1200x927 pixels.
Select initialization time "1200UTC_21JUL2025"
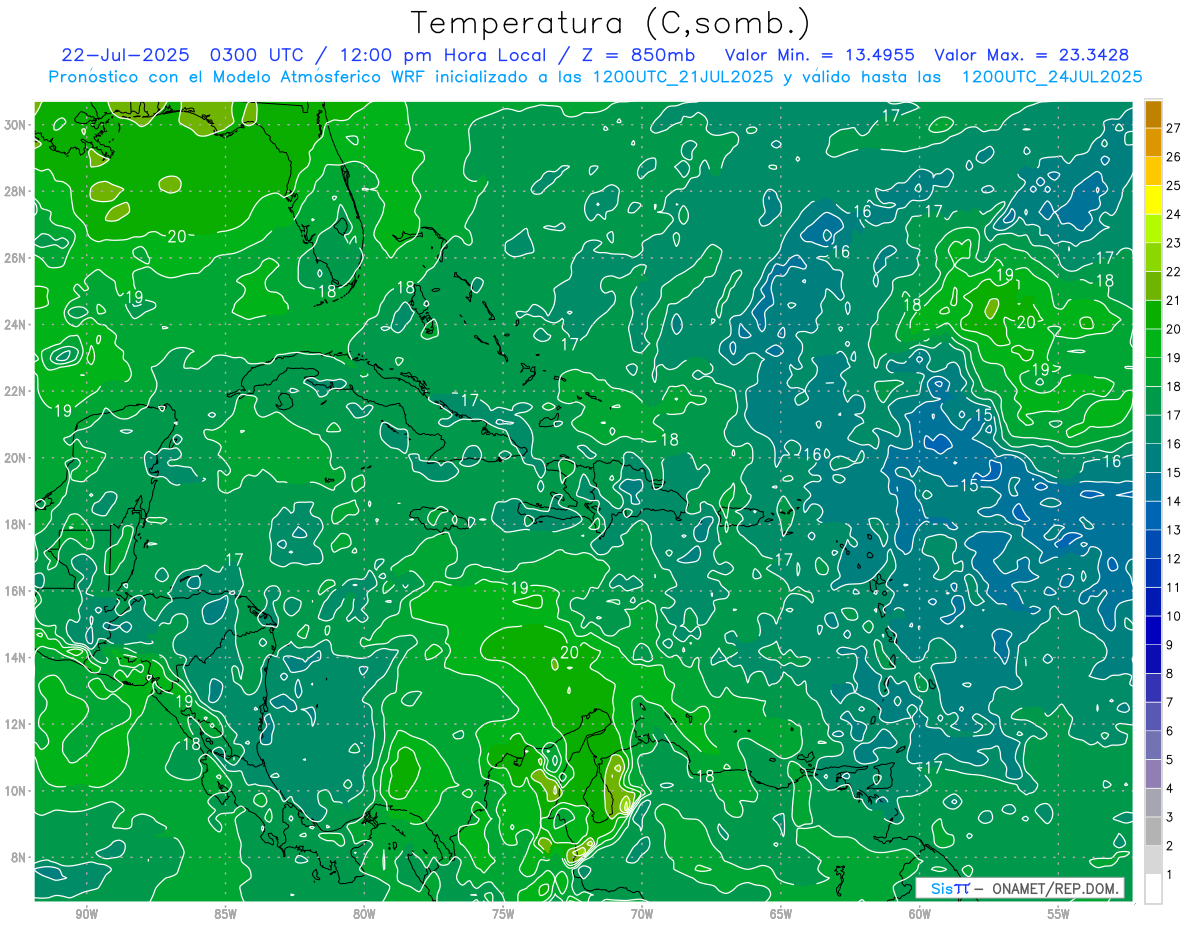pos(683,77)
